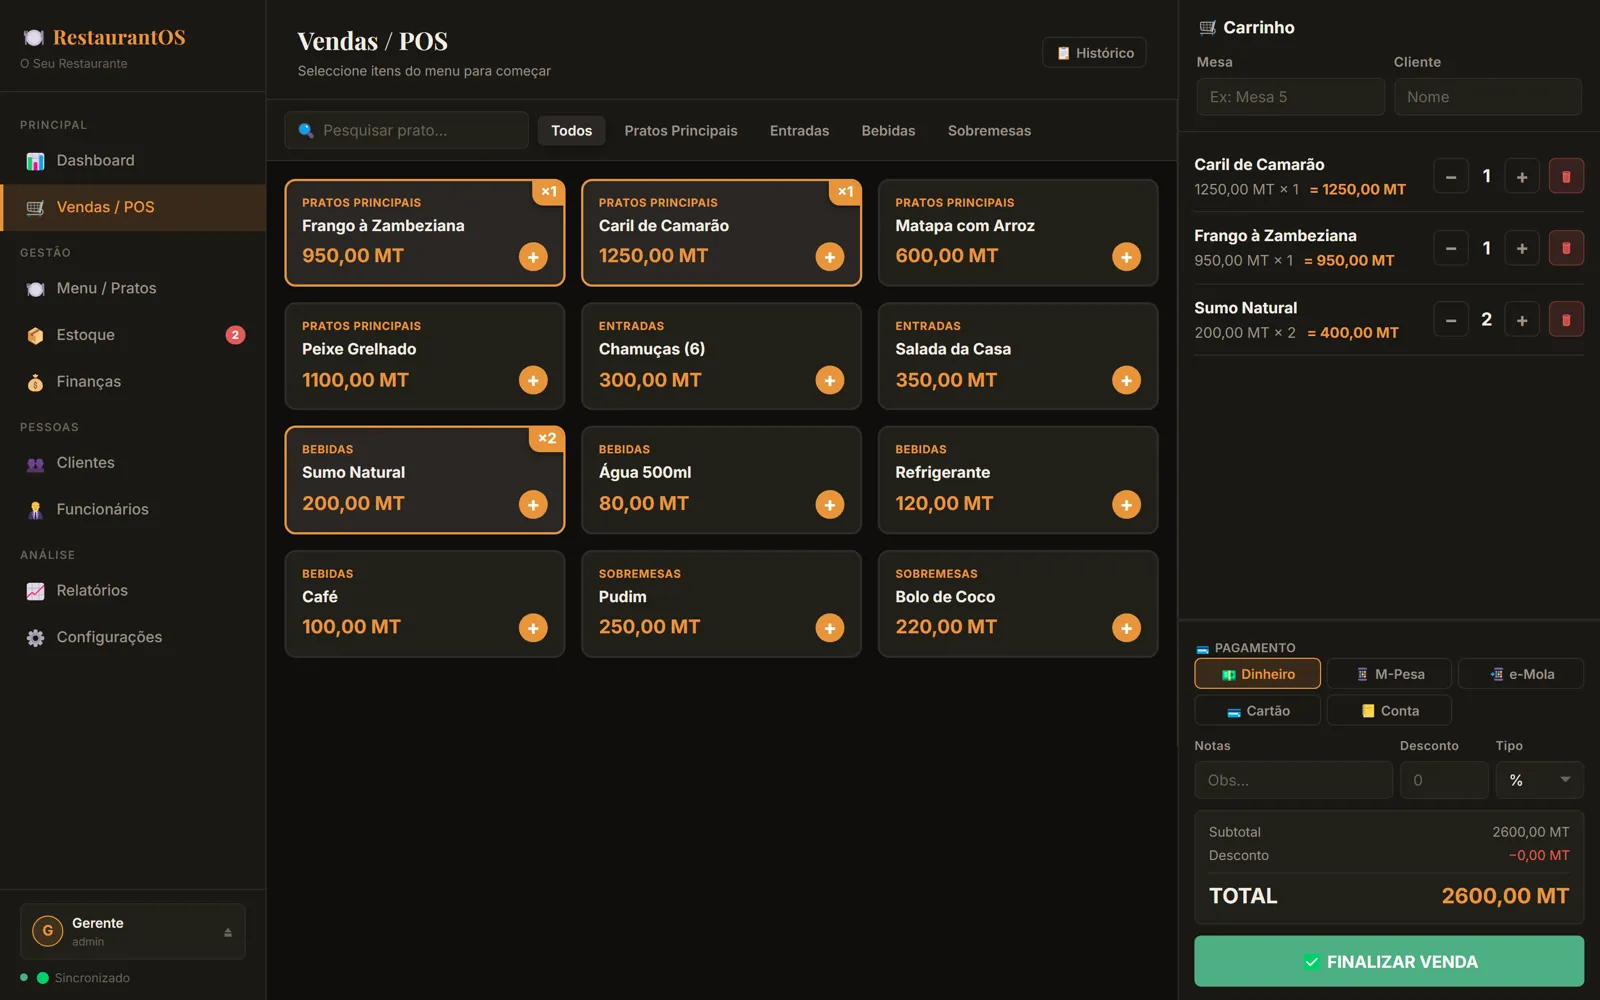The height and width of the screenshot is (1000, 1600).
Task: Open the Histórico sales history
Action: point(1095,53)
